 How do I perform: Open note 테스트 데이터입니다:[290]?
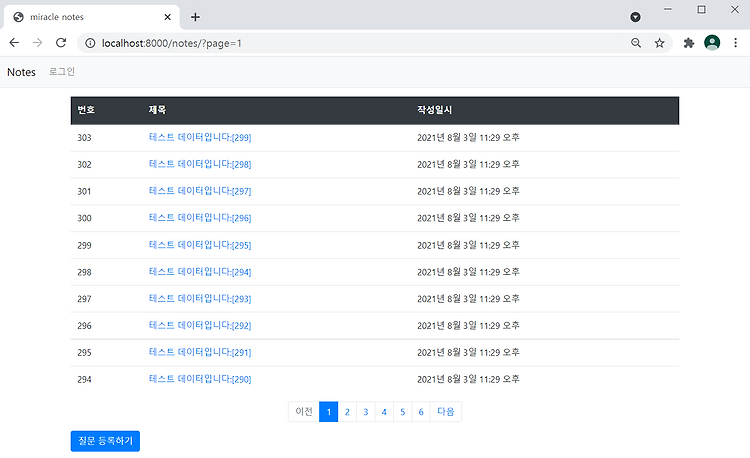[200, 379]
